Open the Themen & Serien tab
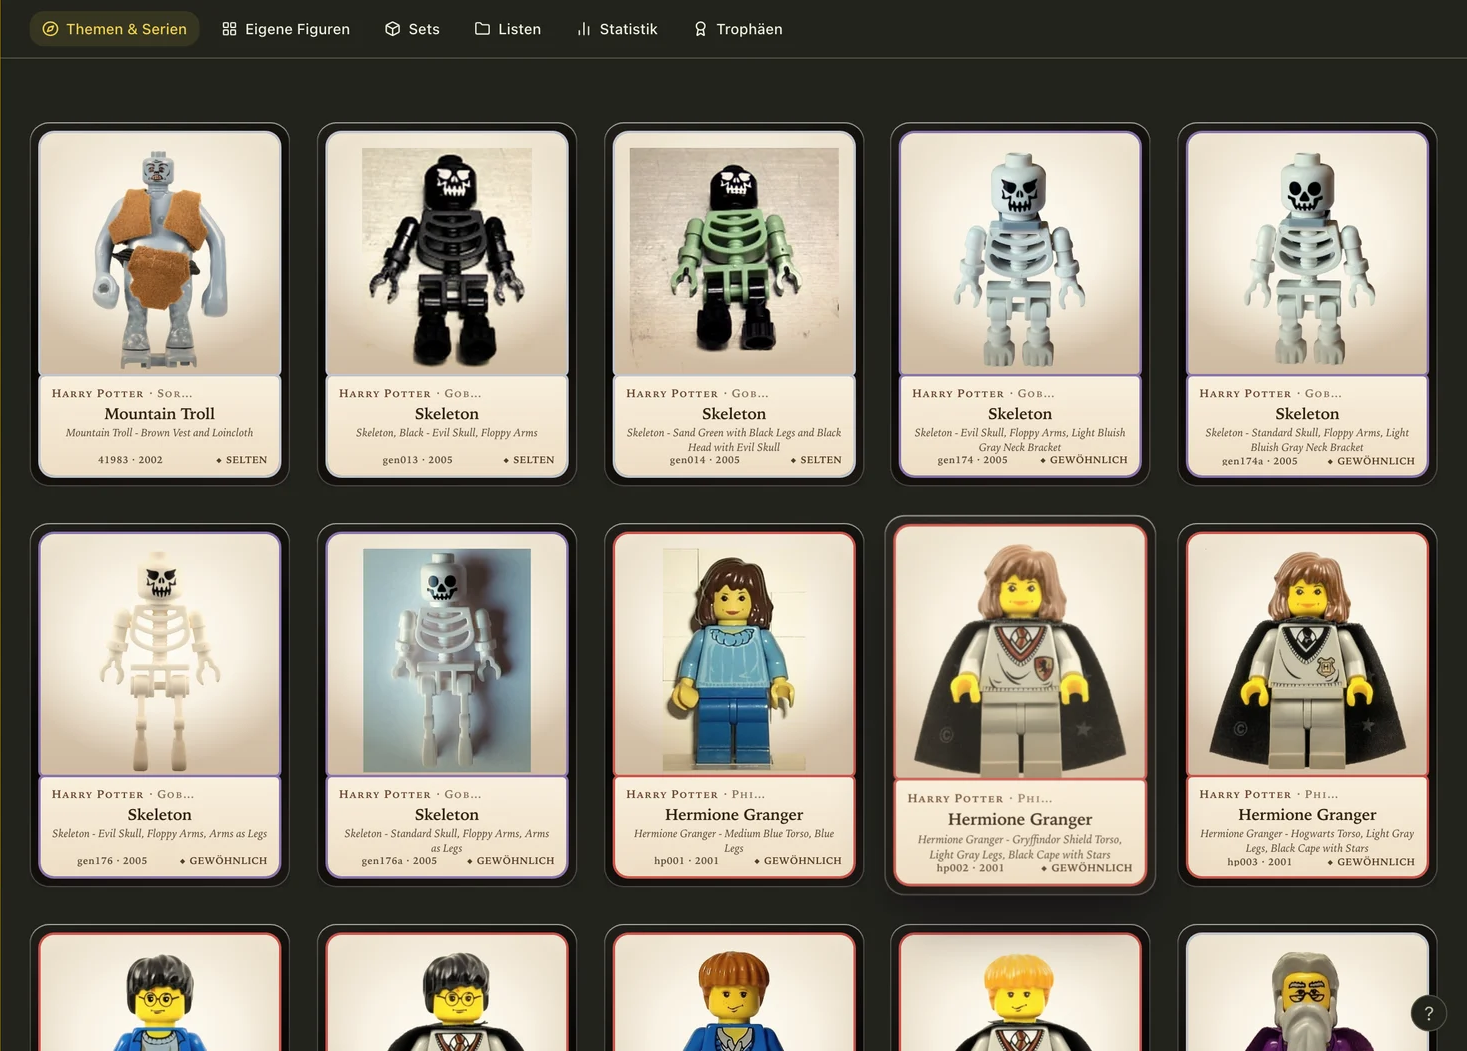The width and height of the screenshot is (1467, 1051). tap(114, 29)
